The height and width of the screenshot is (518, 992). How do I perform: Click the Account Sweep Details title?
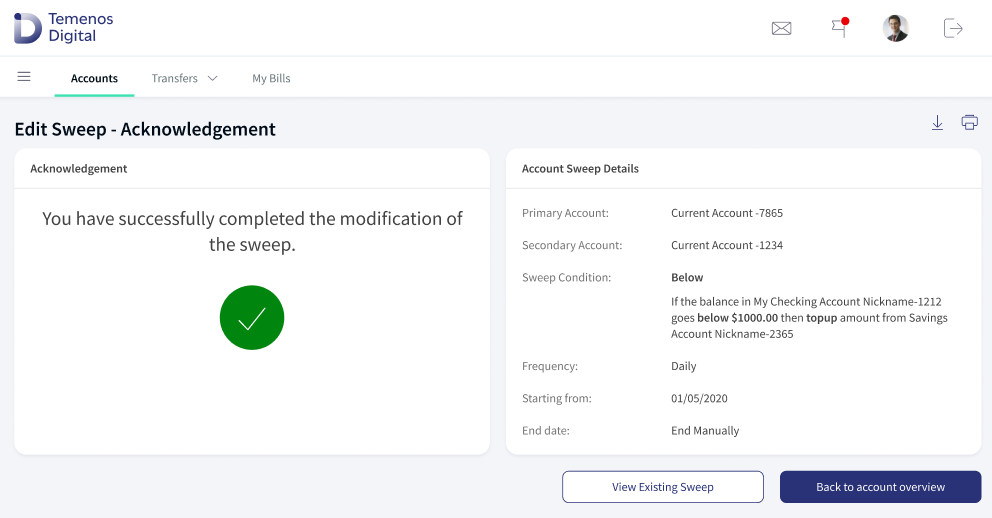click(580, 169)
